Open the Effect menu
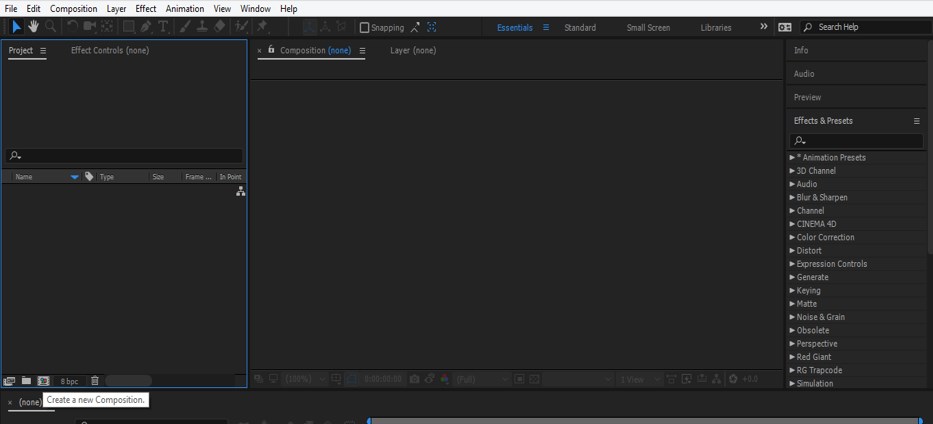This screenshot has width=933, height=424. [146, 9]
